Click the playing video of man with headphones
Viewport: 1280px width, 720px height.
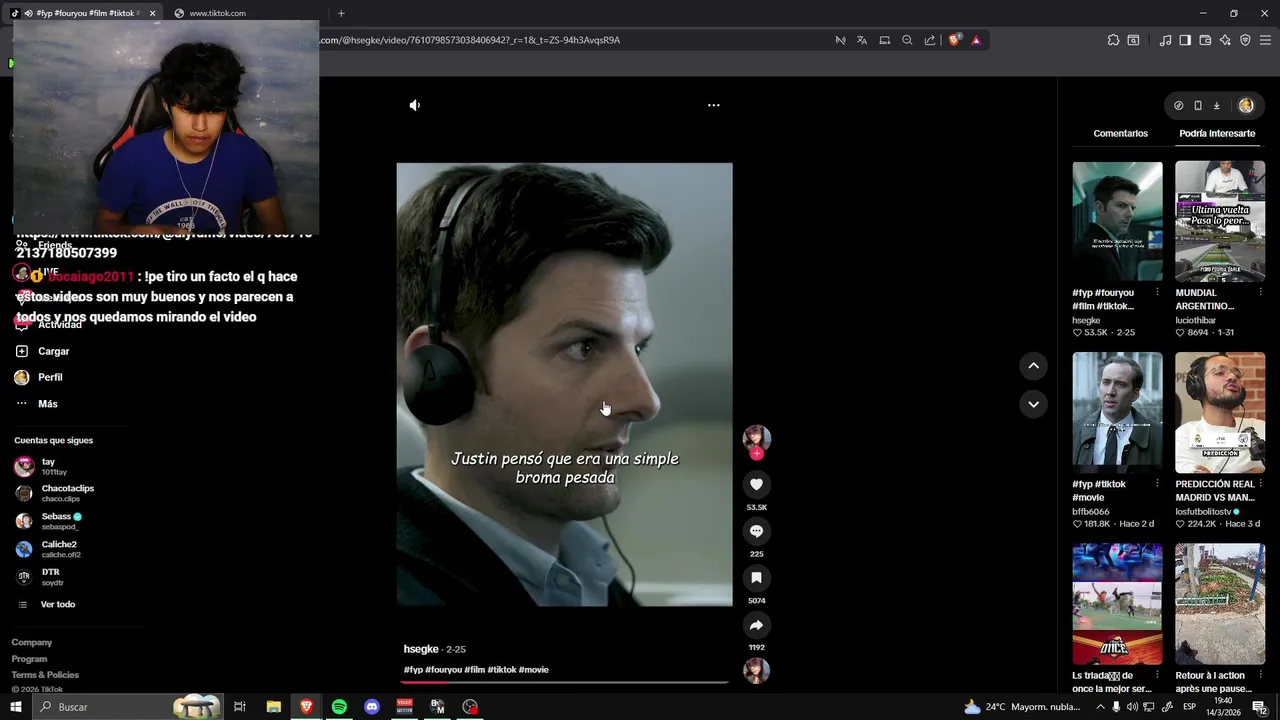pyautogui.click(x=564, y=384)
